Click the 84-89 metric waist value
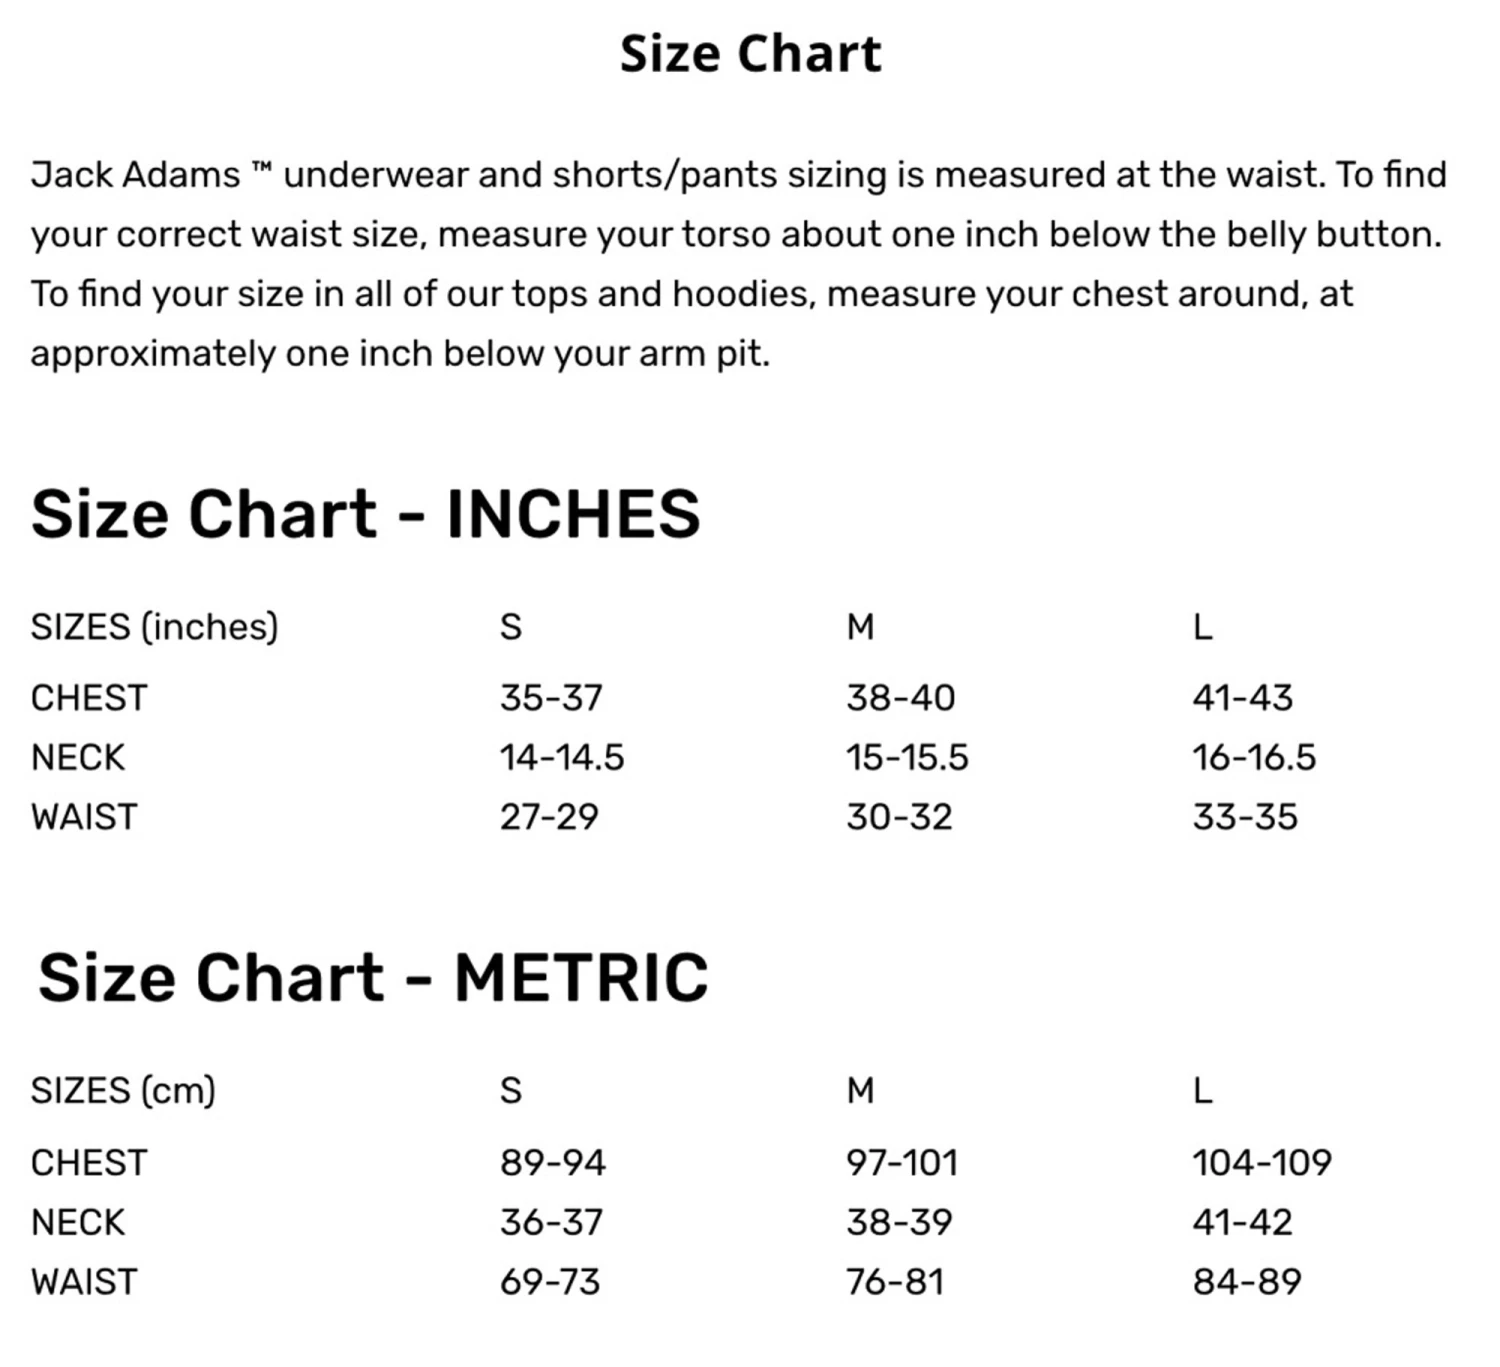This screenshot has height=1367, width=1500. tap(1247, 1282)
